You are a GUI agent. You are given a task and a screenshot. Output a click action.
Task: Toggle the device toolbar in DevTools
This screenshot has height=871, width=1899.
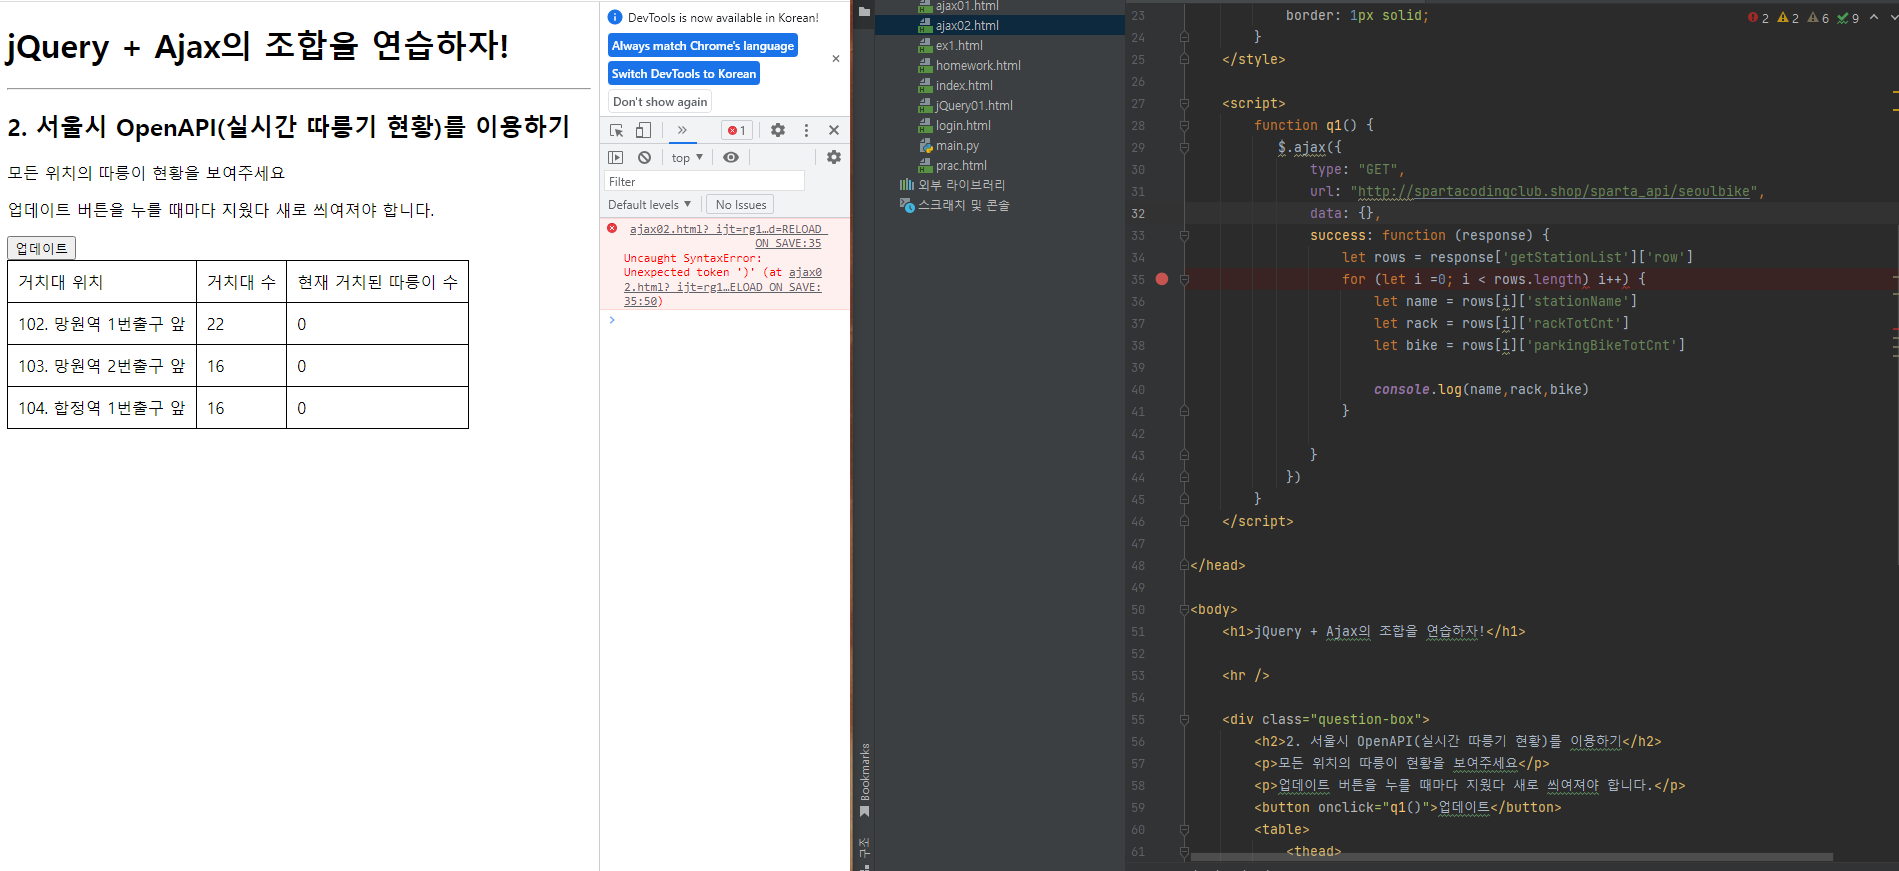643,130
